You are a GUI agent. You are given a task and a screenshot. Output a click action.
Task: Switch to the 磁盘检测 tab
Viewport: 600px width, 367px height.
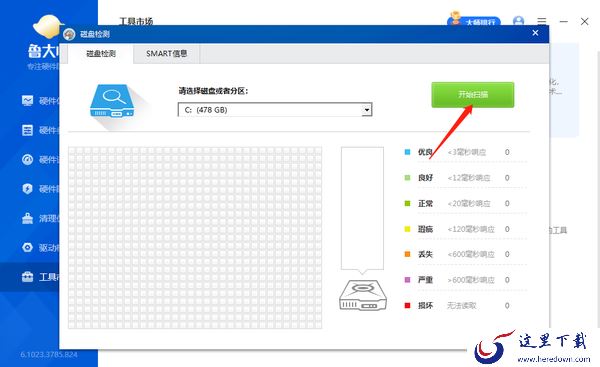click(101, 54)
